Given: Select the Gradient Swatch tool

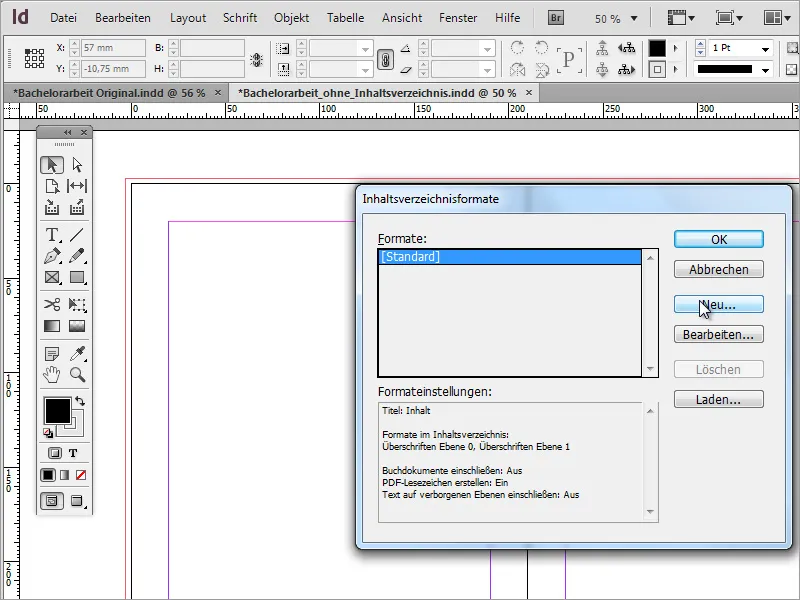Looking at the screenshot, I should [52, 326].
